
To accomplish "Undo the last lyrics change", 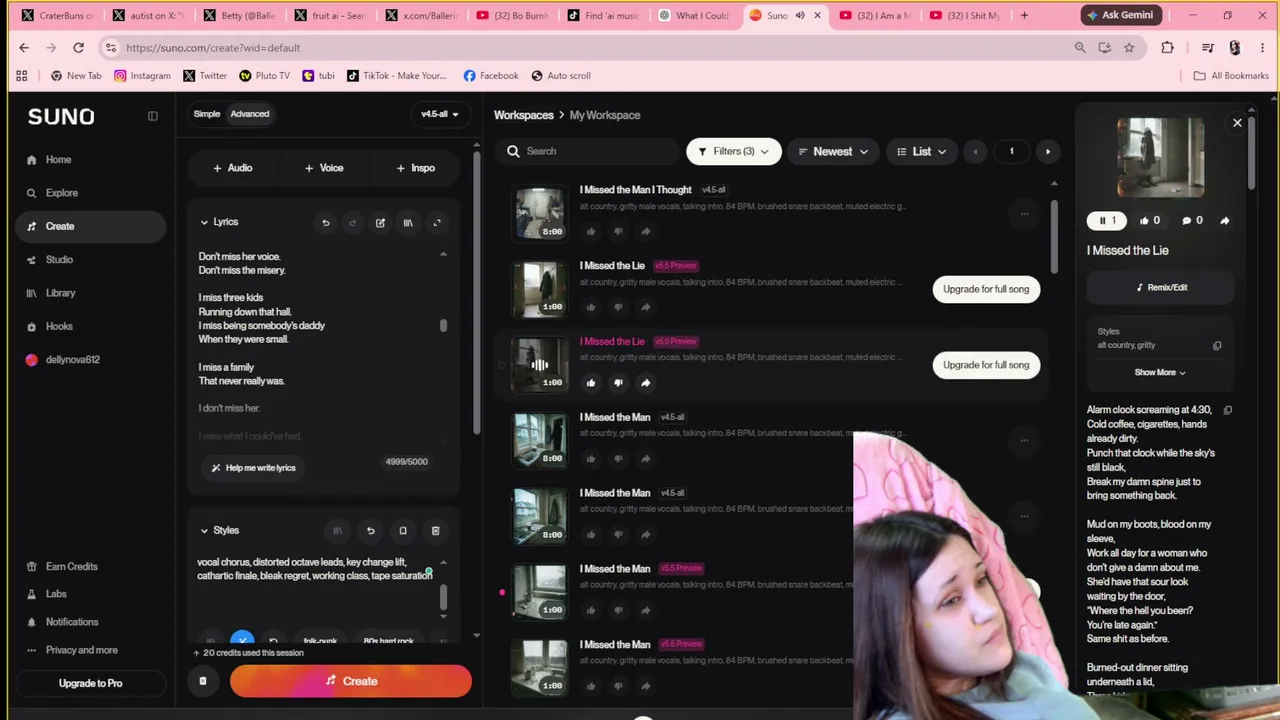I will click(x=325, y=223).
